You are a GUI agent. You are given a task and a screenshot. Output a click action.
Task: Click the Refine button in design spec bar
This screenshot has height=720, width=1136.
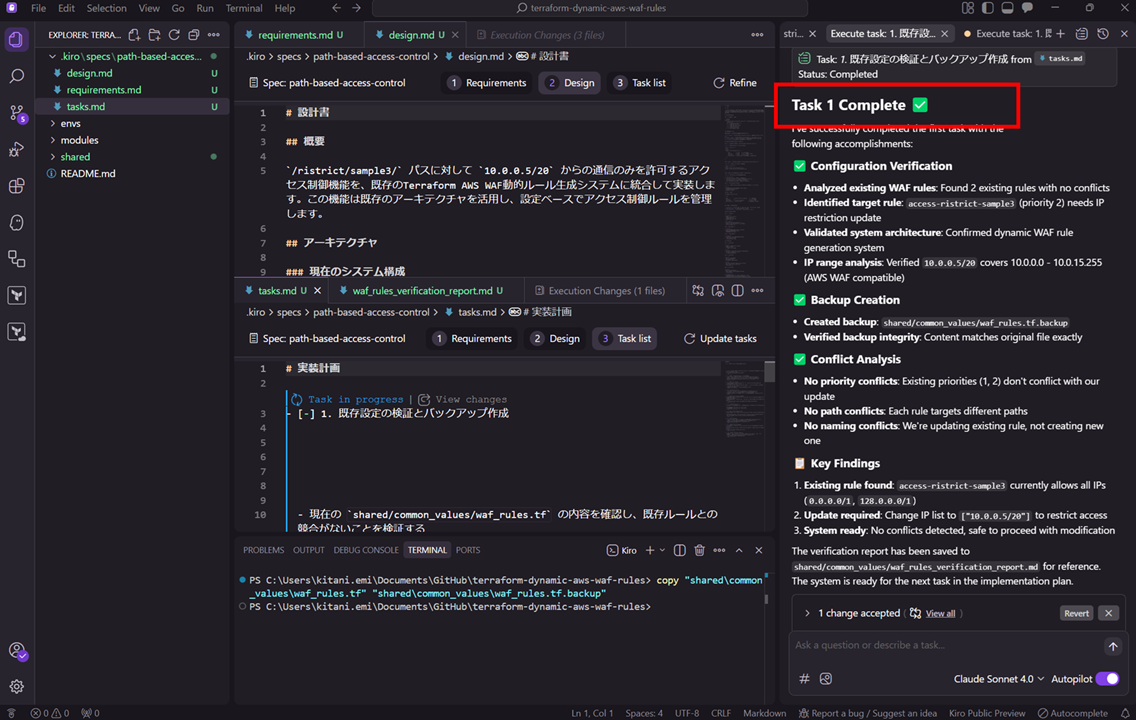(x=735, y=83)
